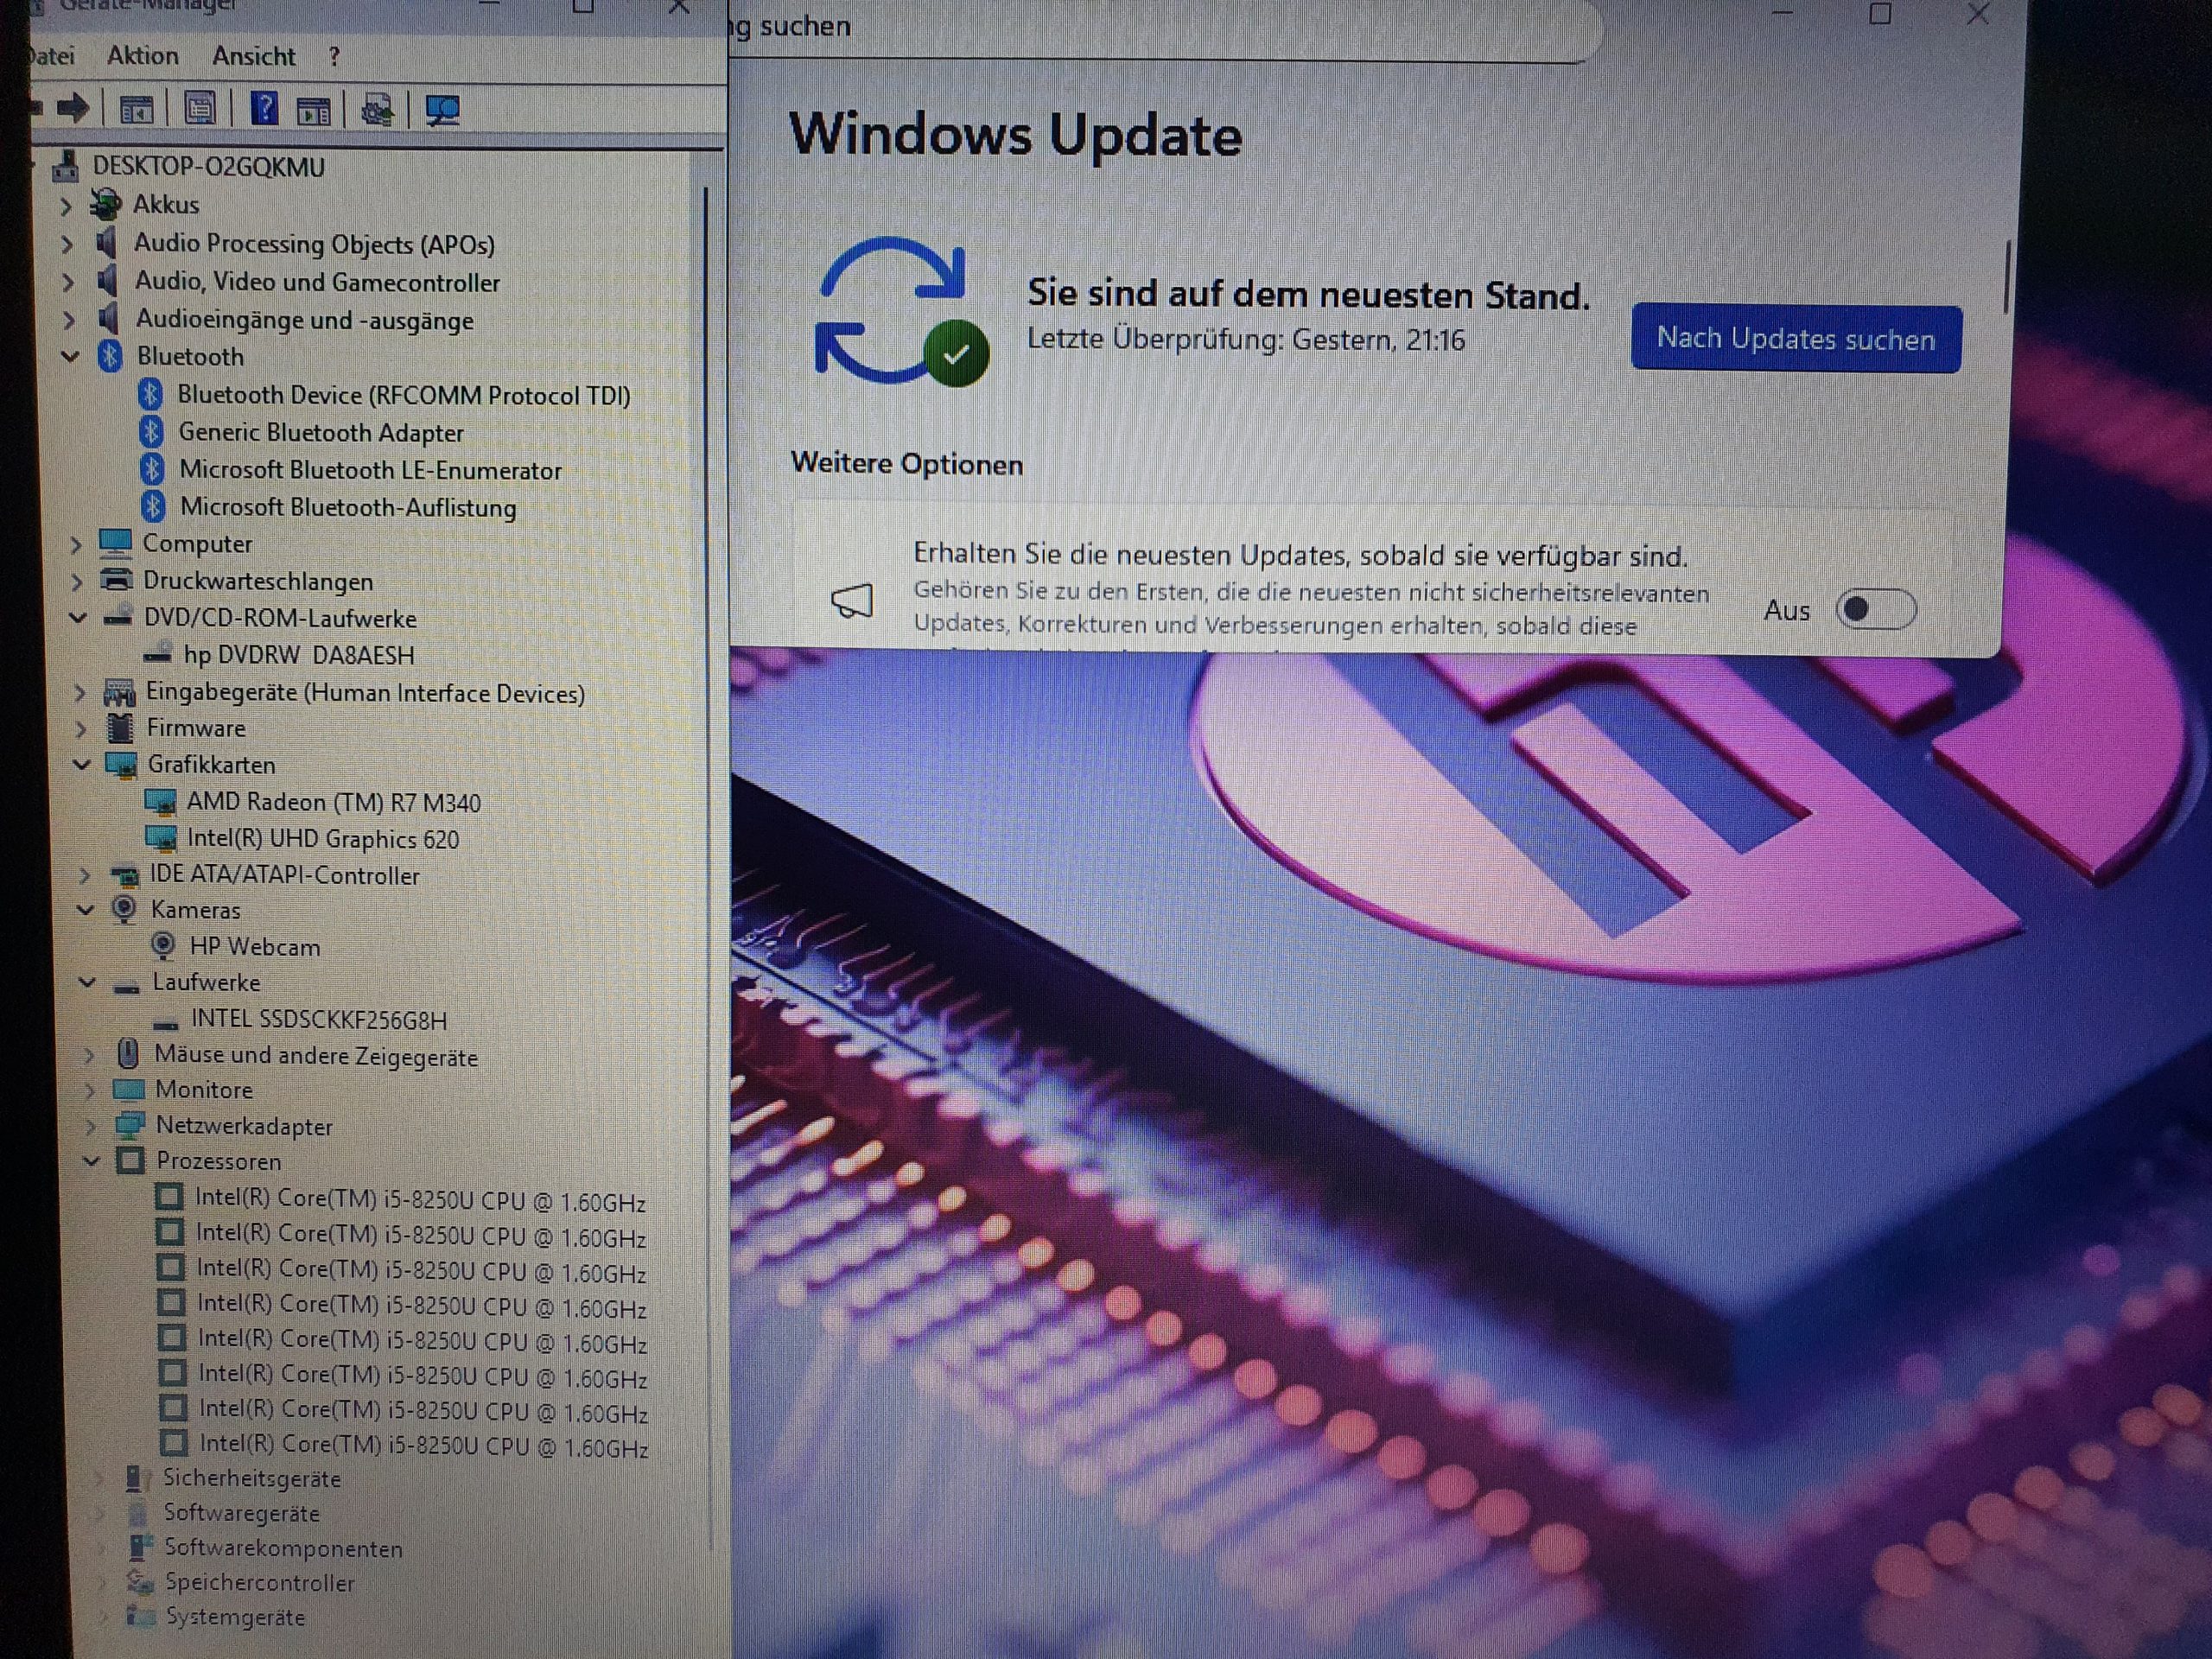Click the Forward arrow toolbar icon
The image size is (2212, 1659).
72,108
